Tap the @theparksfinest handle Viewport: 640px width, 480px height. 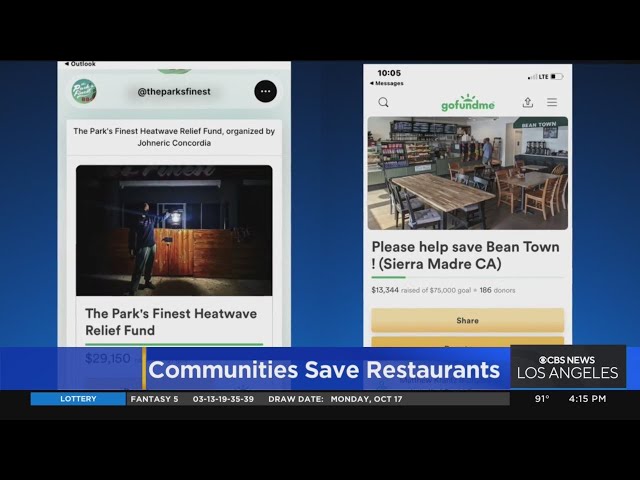click(174, 92)
